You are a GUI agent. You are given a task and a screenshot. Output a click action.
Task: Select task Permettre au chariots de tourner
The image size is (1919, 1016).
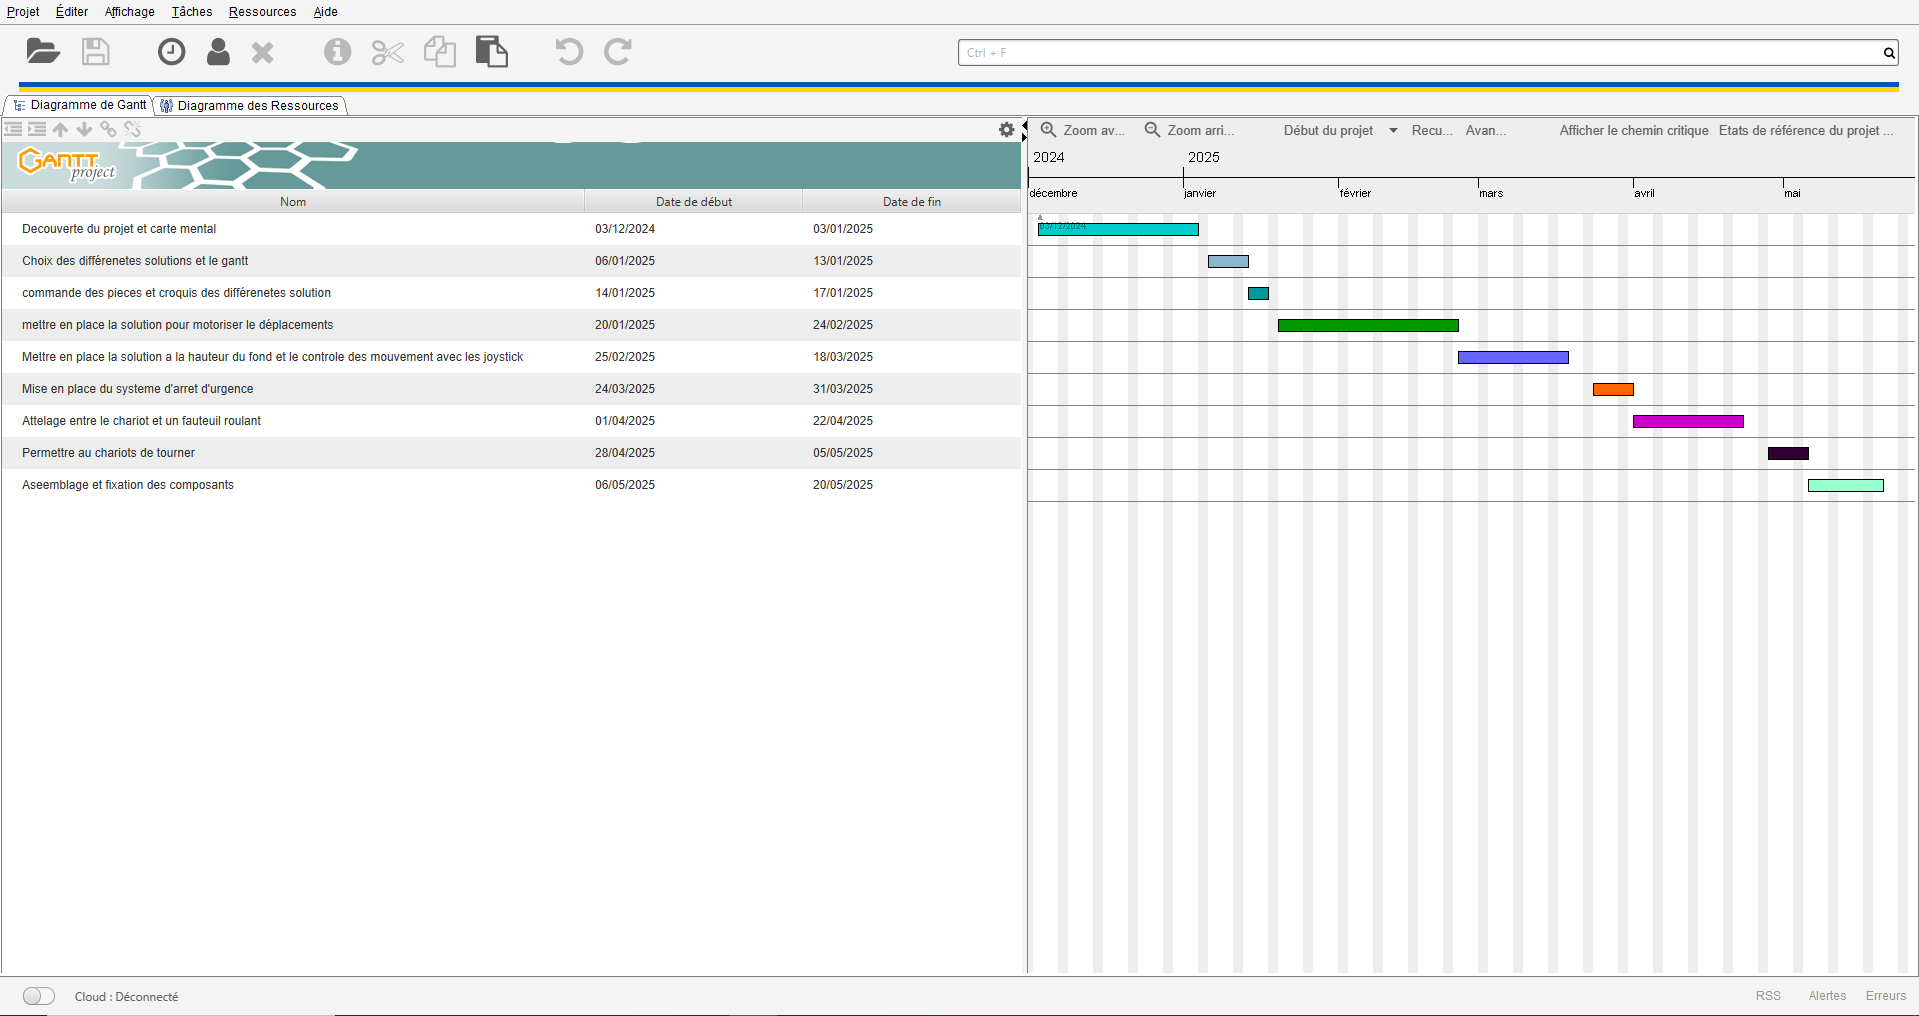(x=108, y=453)
